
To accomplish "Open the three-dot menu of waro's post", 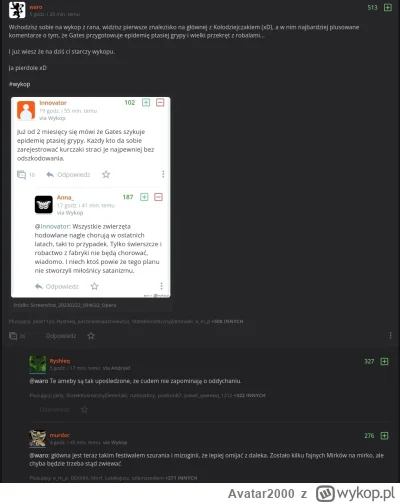I will pyautogui.click(x=390, y=336).
